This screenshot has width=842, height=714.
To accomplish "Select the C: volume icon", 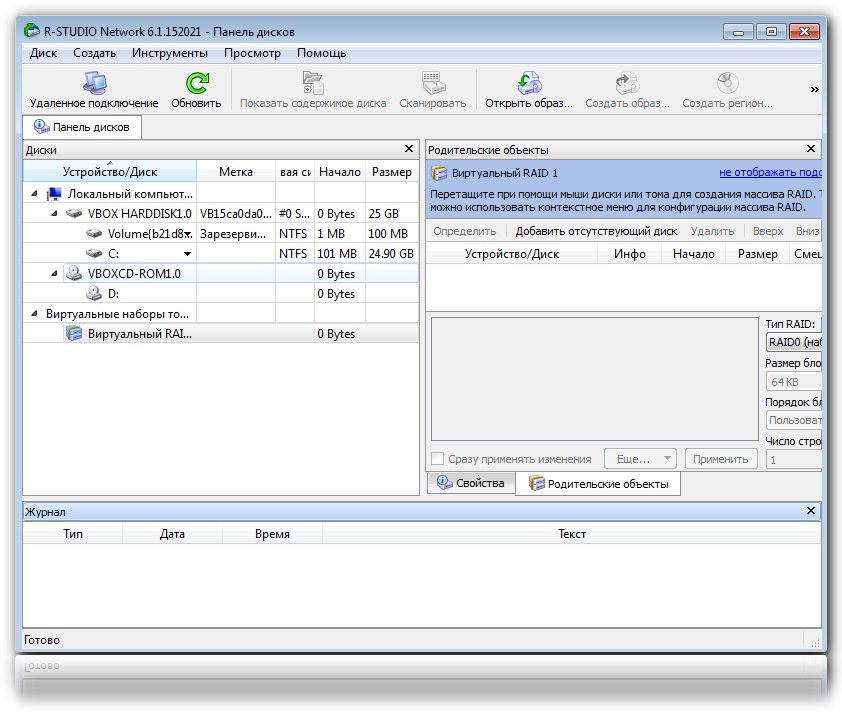I will (94, 254).
